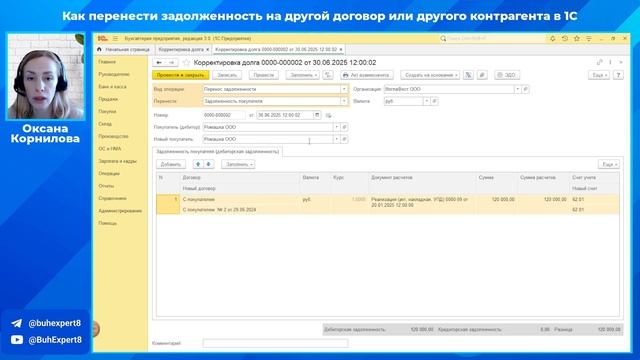640x360 pixels.
Task: Select Задолженность покупателя table tab
Action: click(x=218, y=151)
